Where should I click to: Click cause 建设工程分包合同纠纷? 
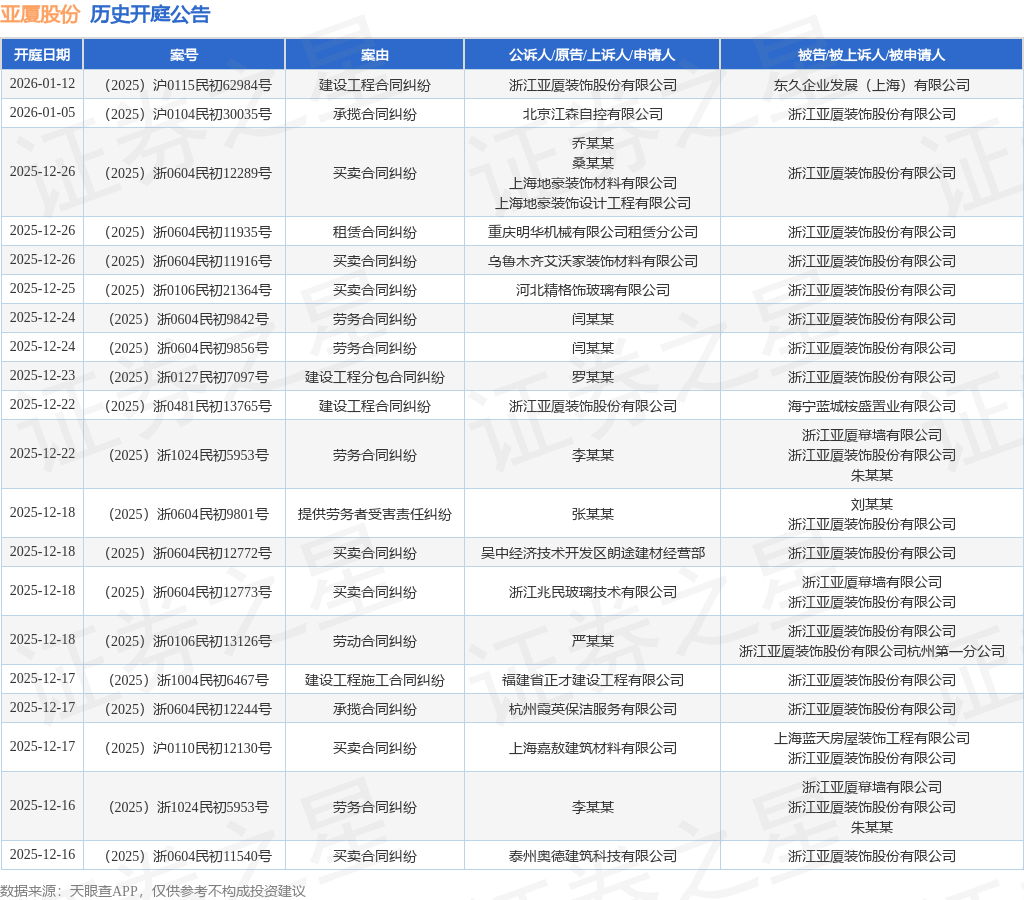click(x=375, y=377)
